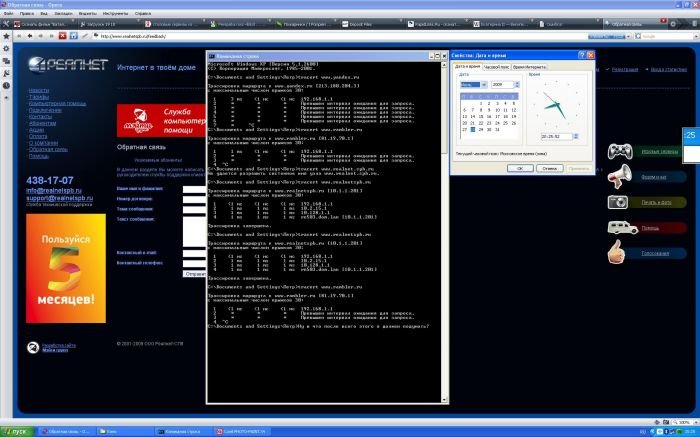The image size is (700, 437).
Task: Click the camera icon for photo printing
Action: (x=619, y=202)
